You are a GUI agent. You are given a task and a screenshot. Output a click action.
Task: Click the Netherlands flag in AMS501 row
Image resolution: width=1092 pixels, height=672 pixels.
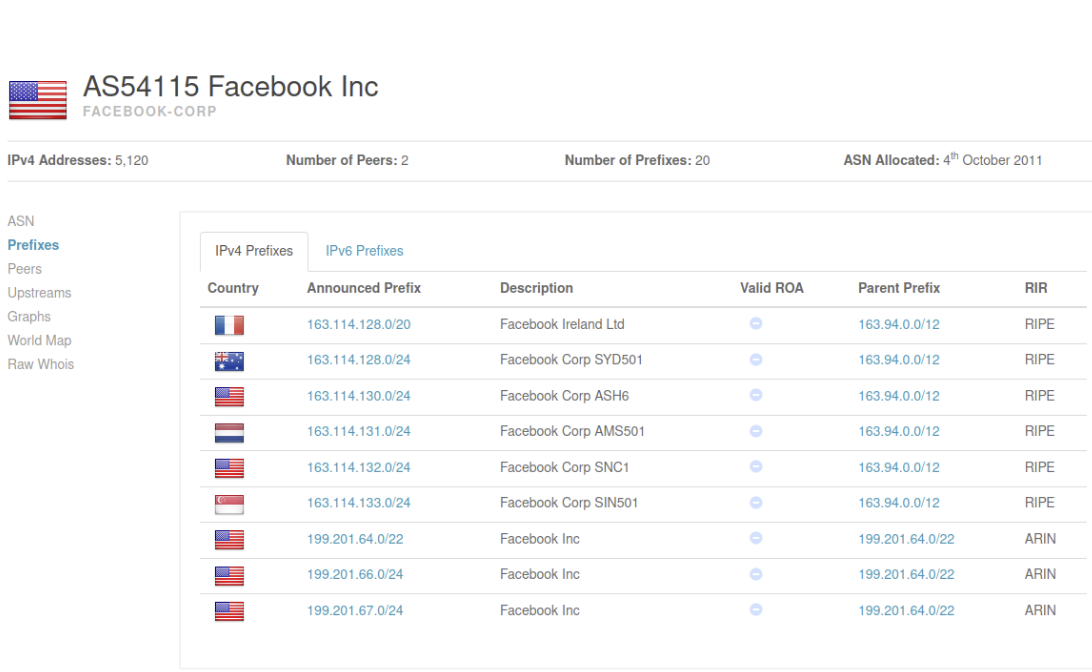point(229,432)
